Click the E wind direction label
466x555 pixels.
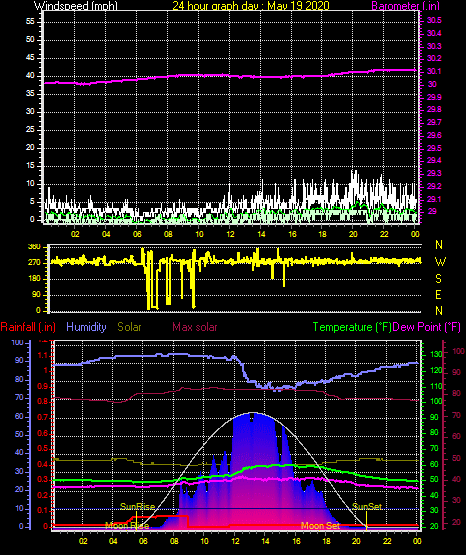438,294
